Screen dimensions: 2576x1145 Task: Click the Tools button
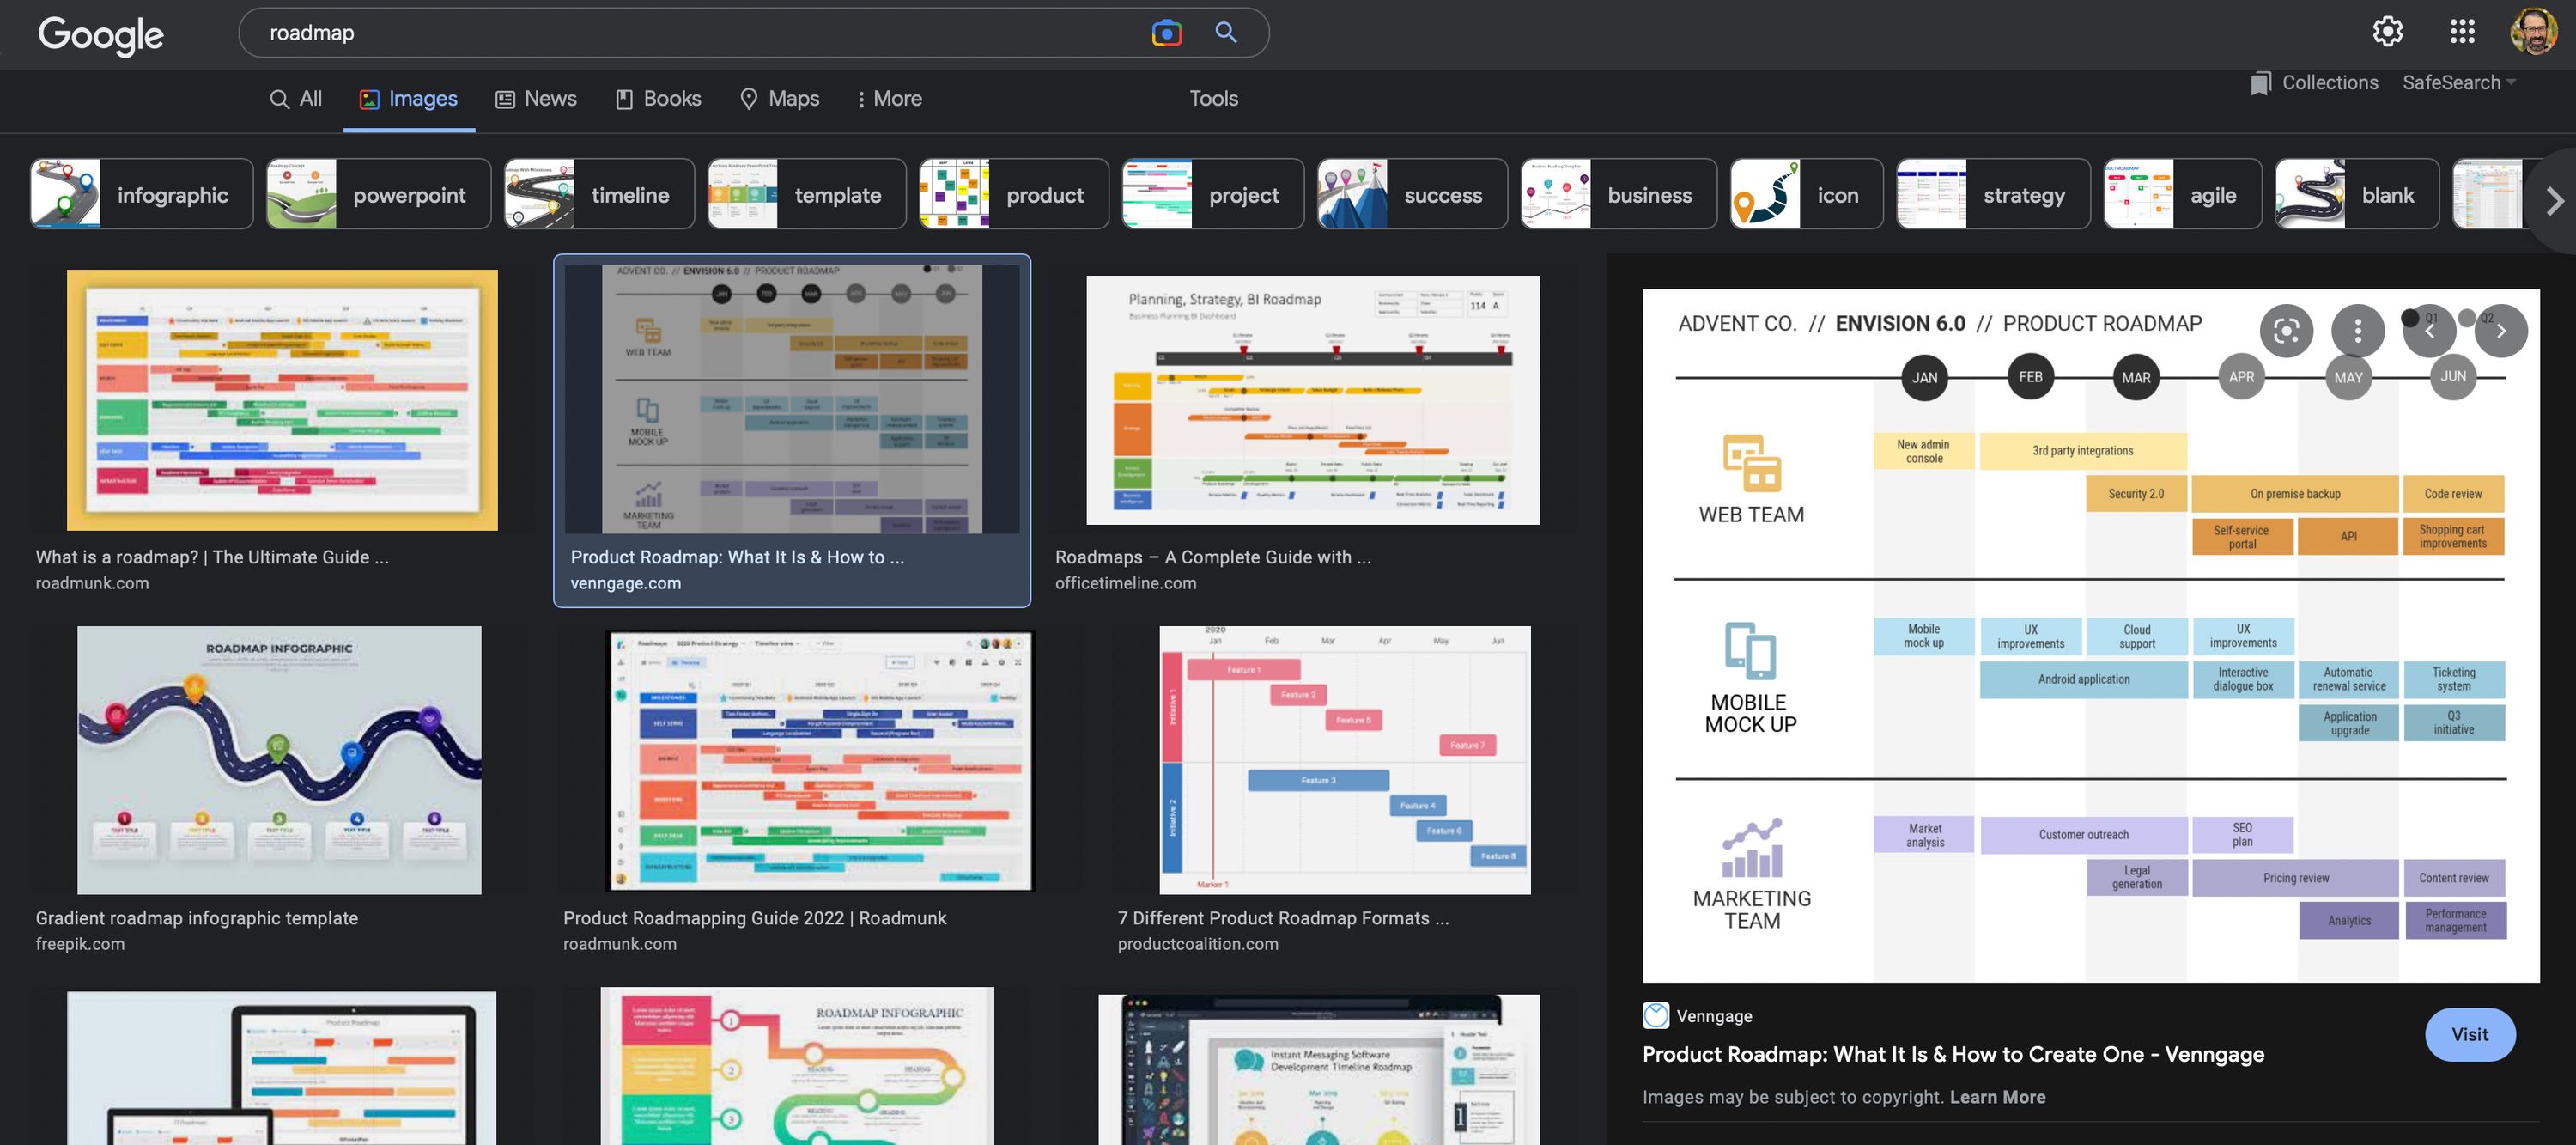(x=1213, y=99)
